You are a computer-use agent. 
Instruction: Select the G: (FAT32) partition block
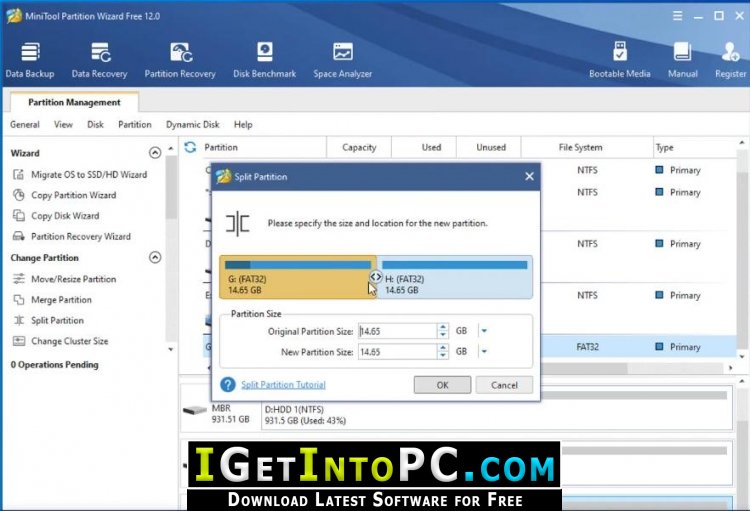tap(298, 277)
